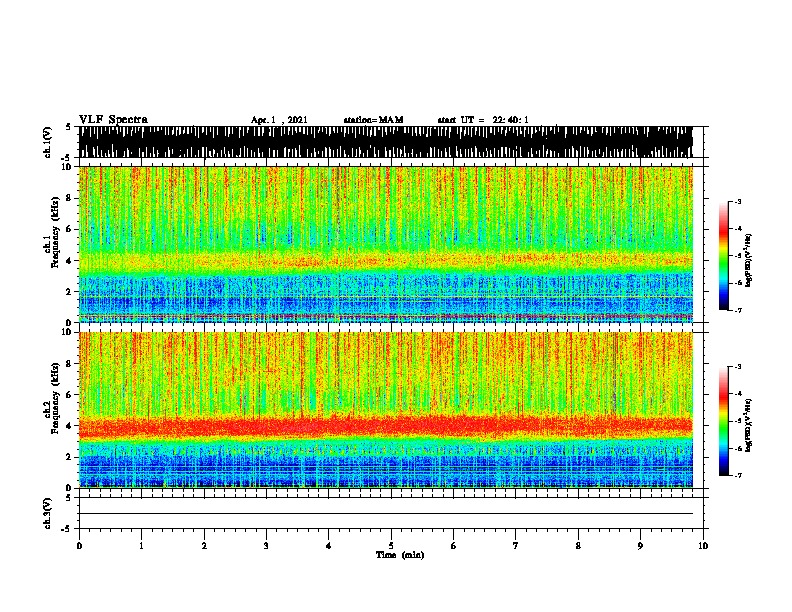The width and height of the screenshot is (792, 612).
Task: Click the "-5" tick on ch.1(V) axis
Action: tap(67, 158)
